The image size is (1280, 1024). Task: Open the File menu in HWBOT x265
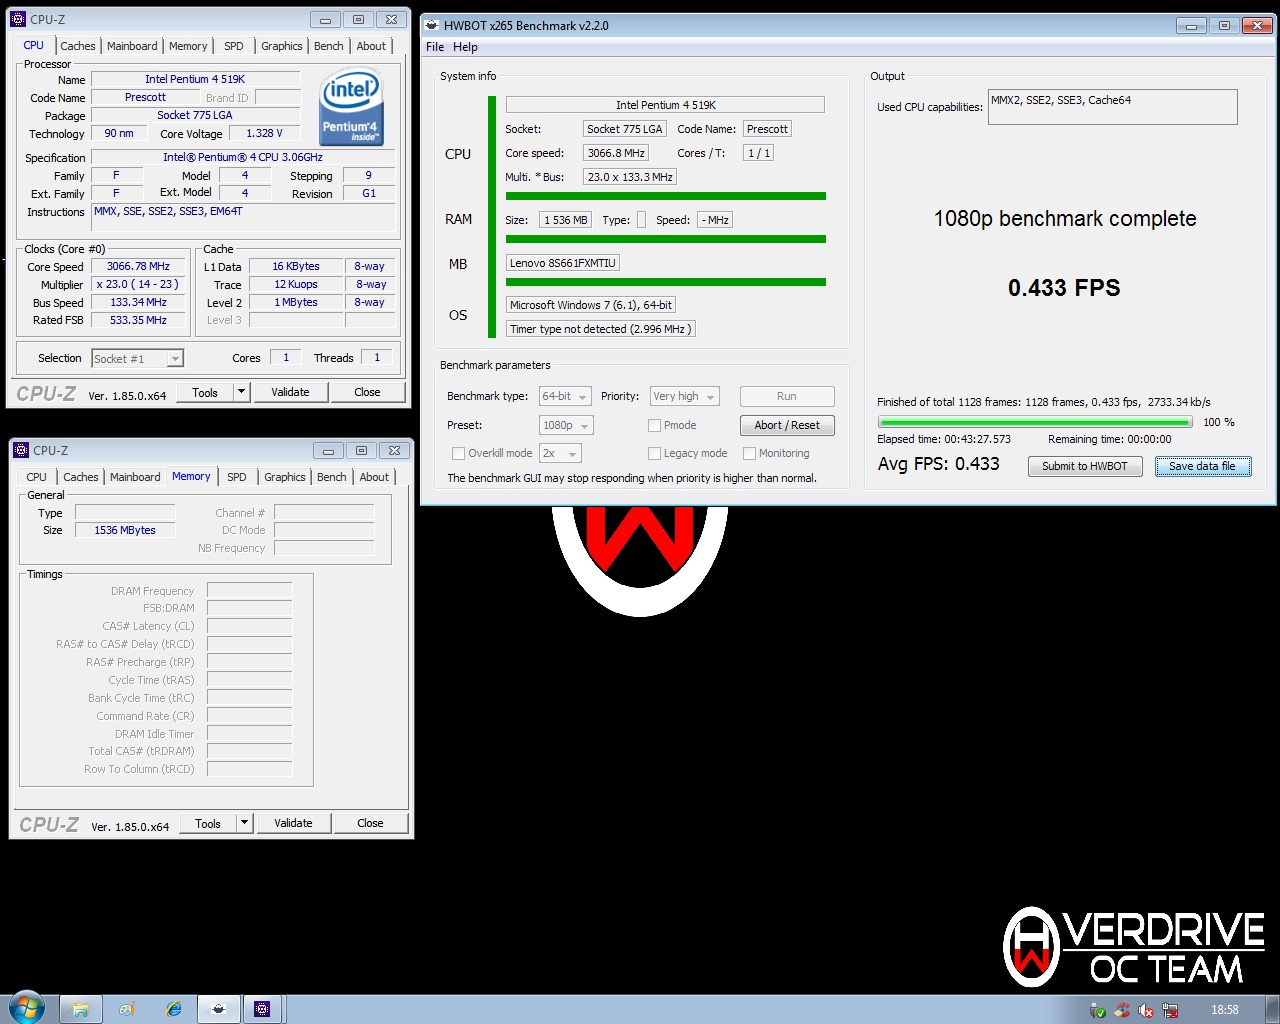[435, 47]
